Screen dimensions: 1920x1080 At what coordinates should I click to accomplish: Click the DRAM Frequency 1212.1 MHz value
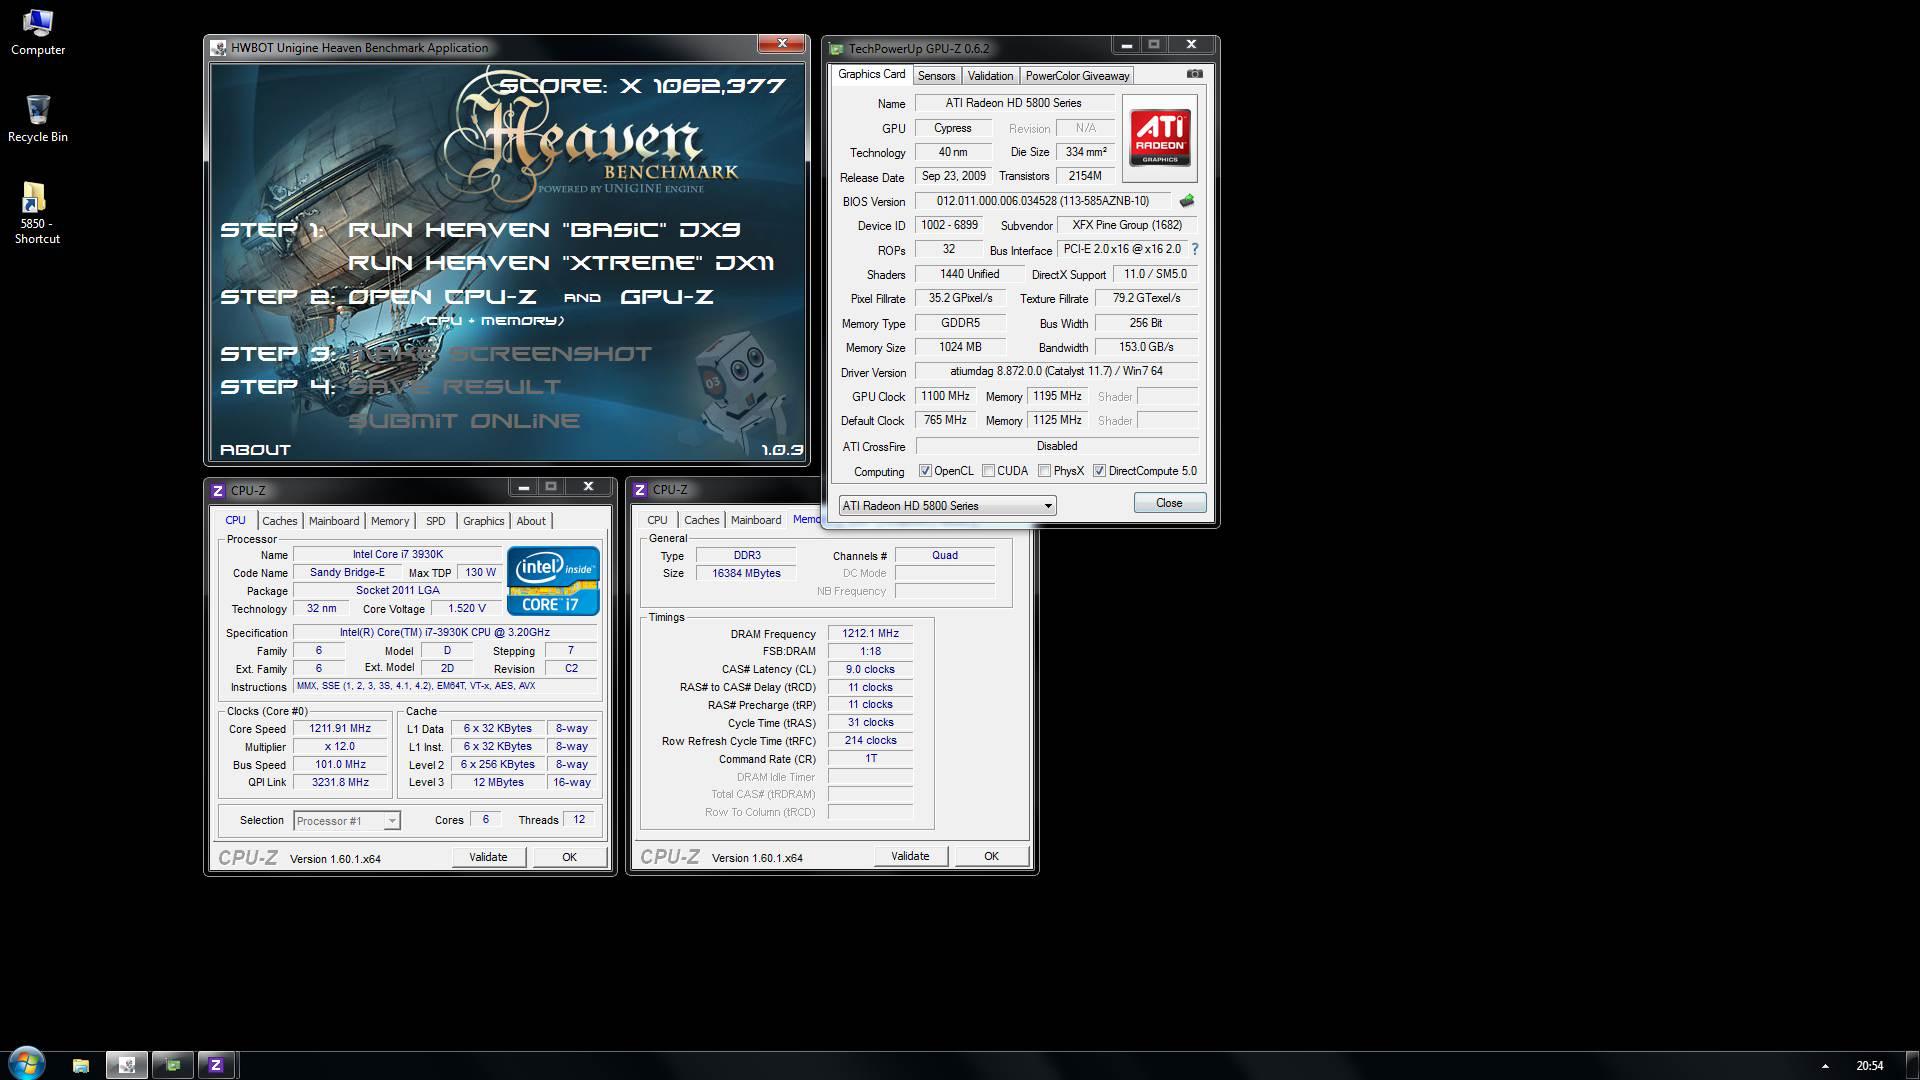pos(870,633)
